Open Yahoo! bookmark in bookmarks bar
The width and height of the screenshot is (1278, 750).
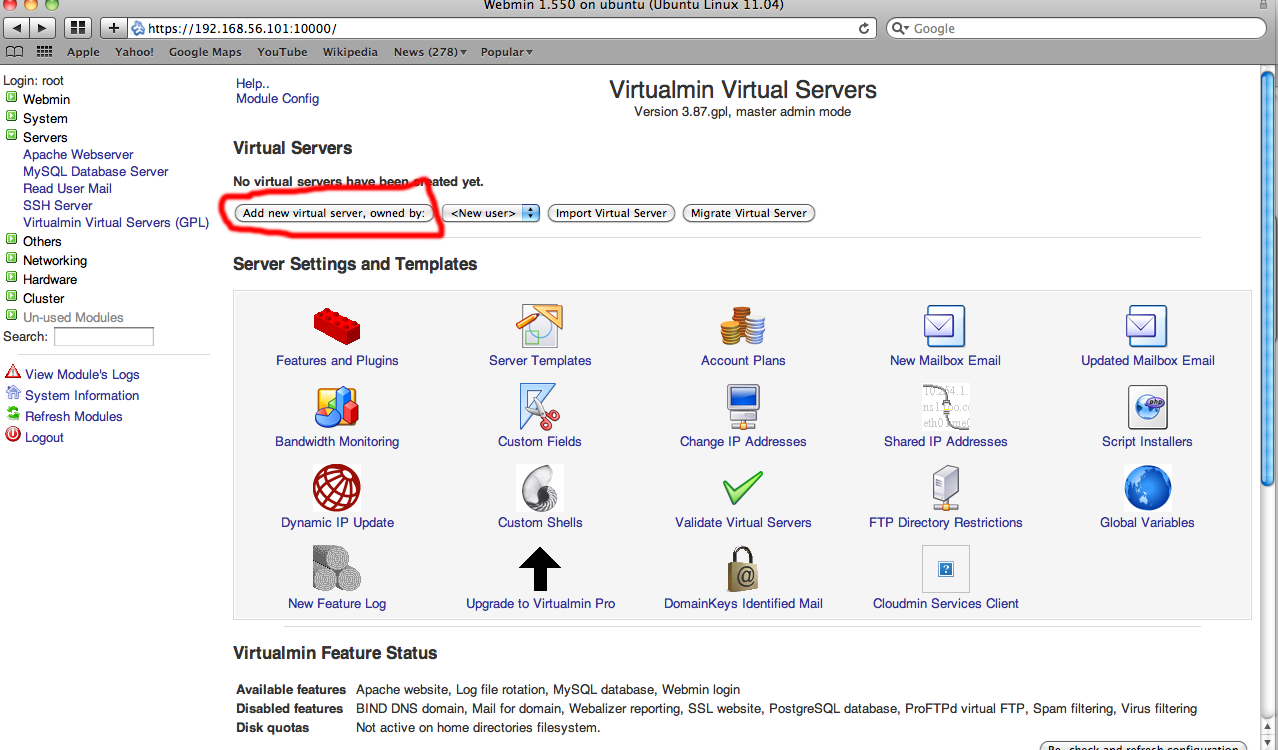[x=134, y=52]
